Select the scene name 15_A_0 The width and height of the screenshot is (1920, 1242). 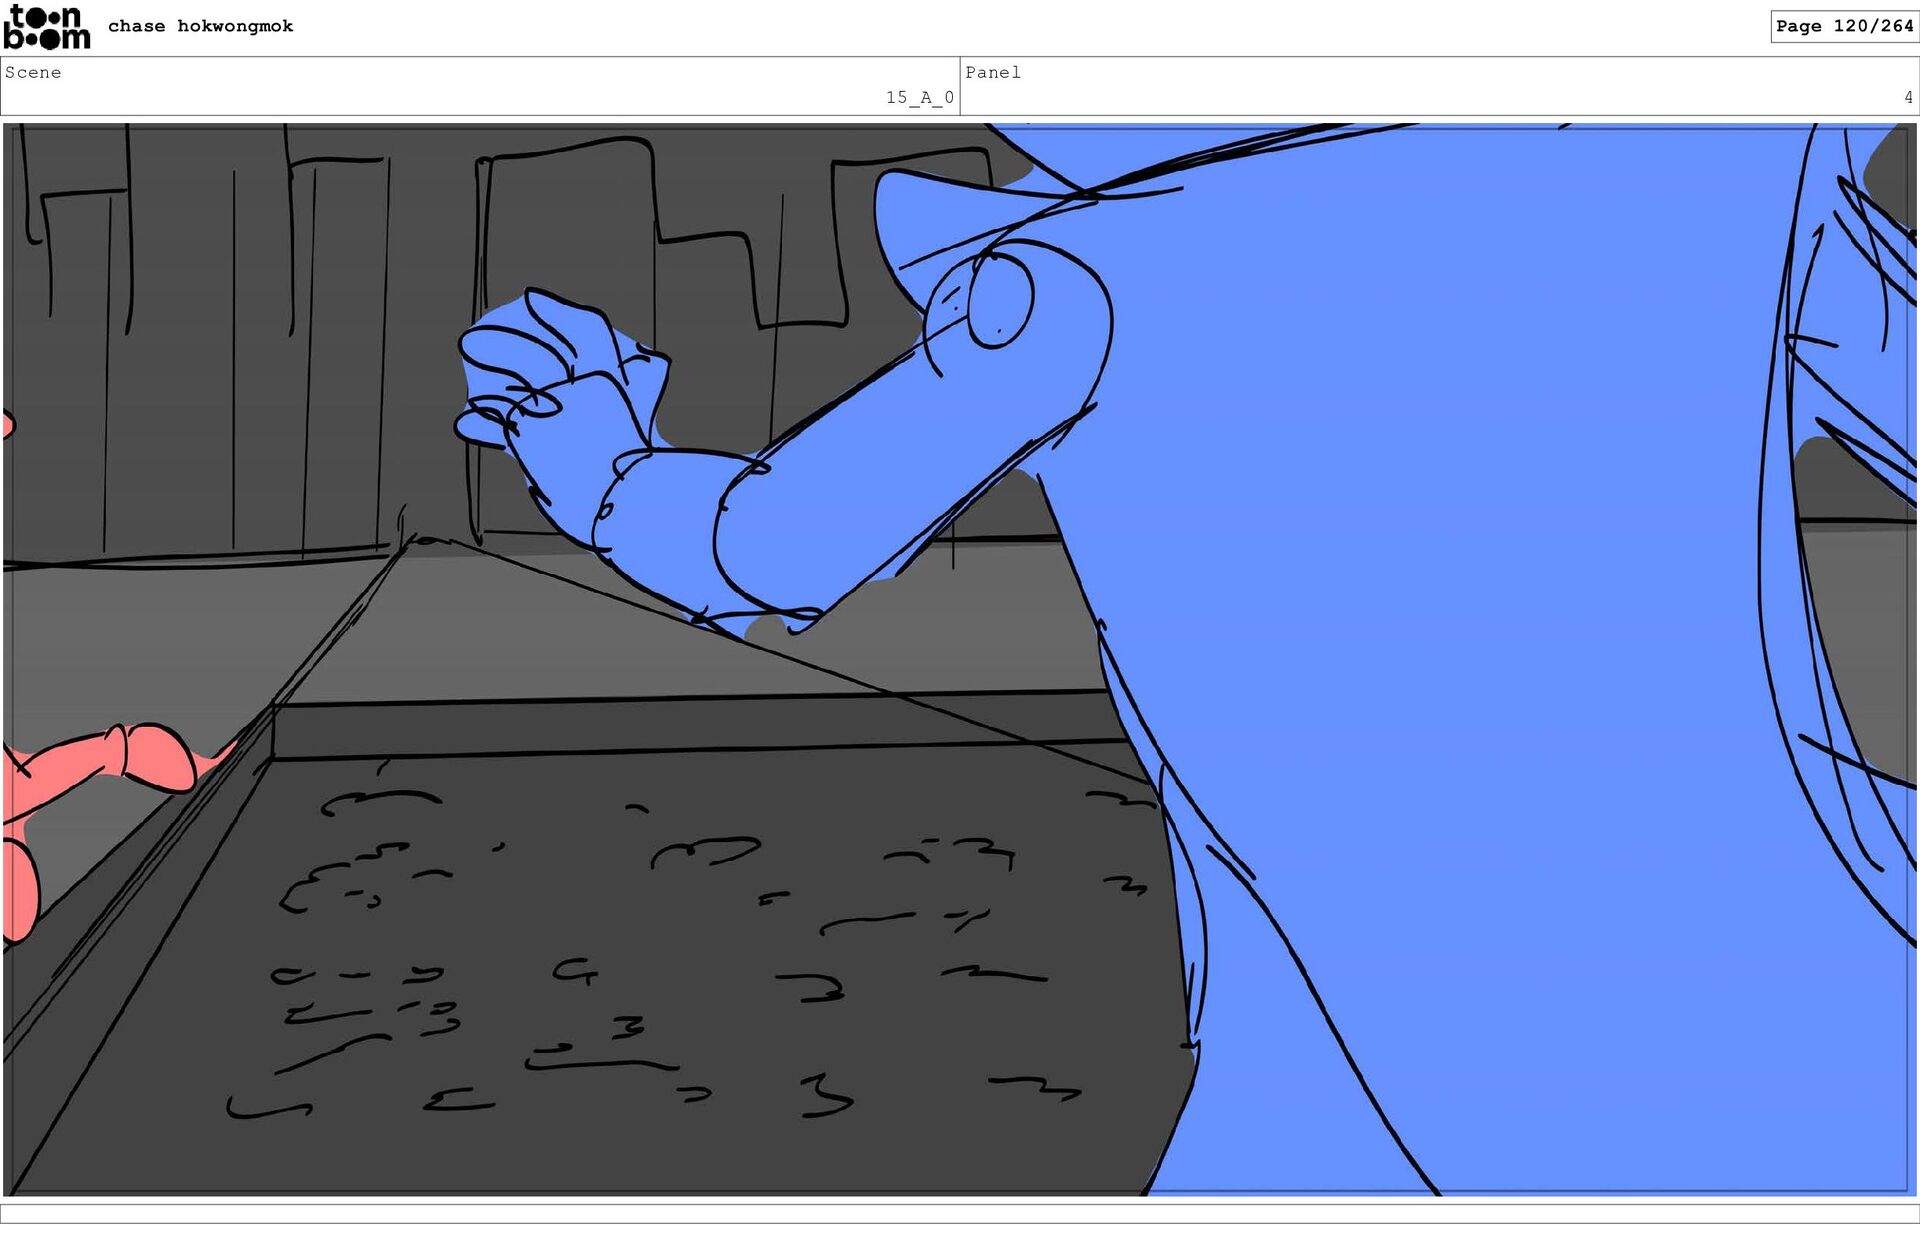tap(919, 97)
